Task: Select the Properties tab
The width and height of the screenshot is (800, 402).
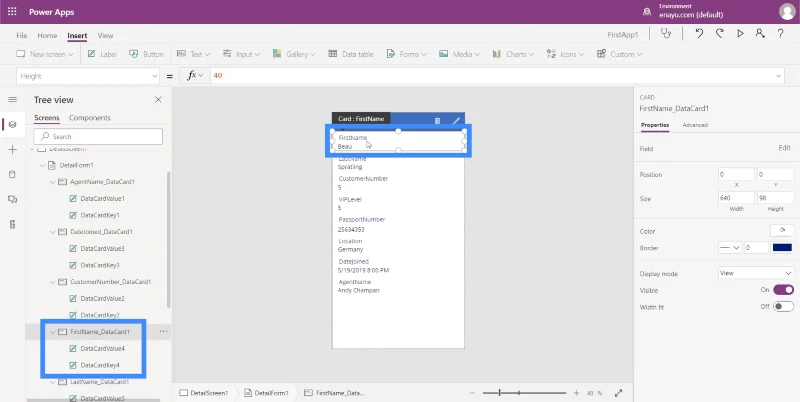Action: point(655,125)
